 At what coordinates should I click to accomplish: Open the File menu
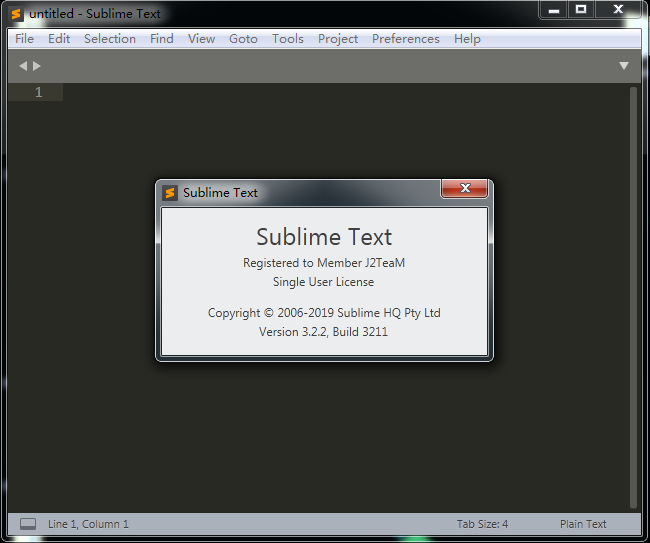(24, 39)
